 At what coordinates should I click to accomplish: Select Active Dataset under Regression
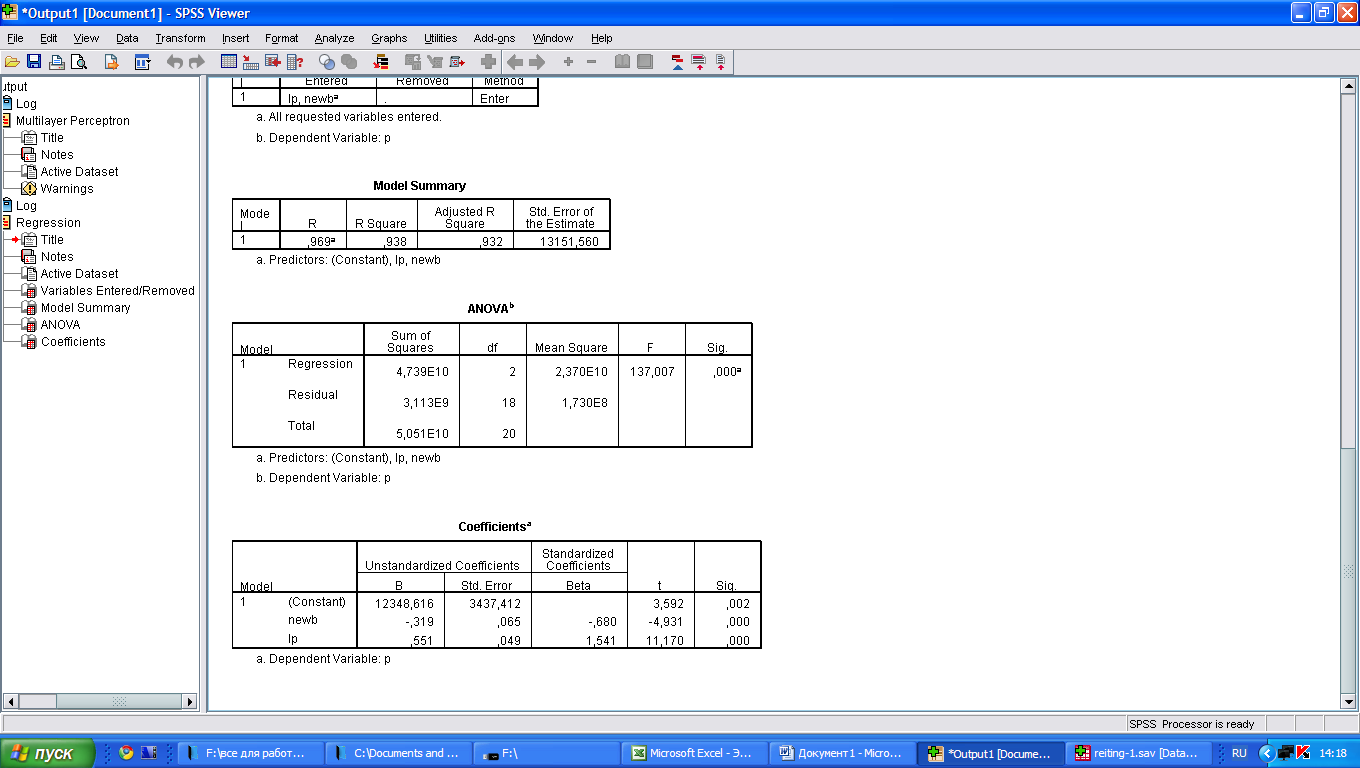79,274
